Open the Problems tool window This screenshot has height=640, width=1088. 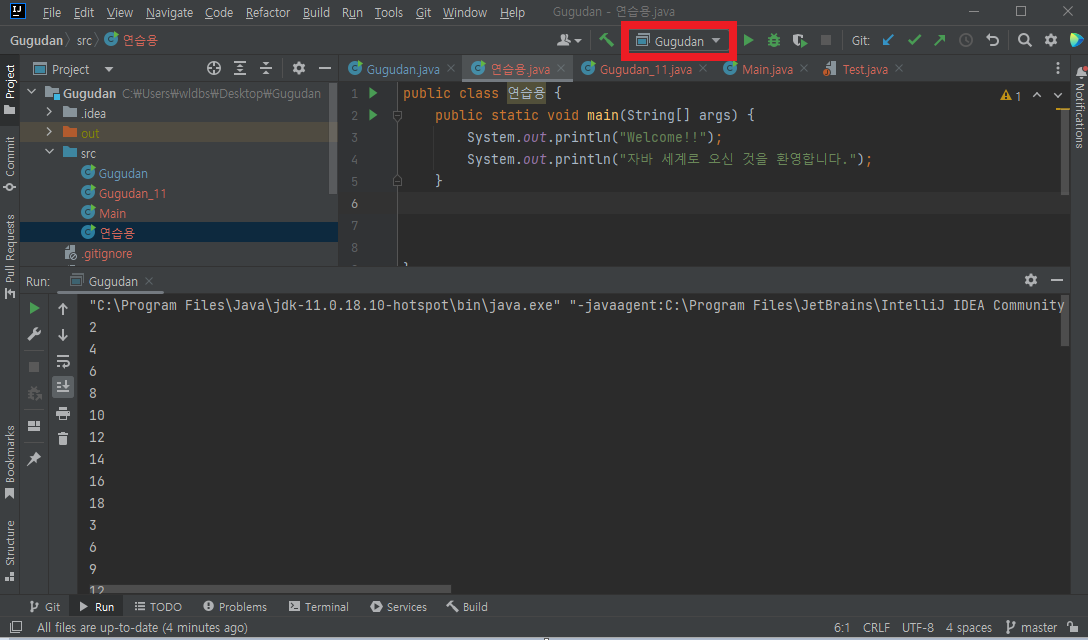[x=235, y=607]
